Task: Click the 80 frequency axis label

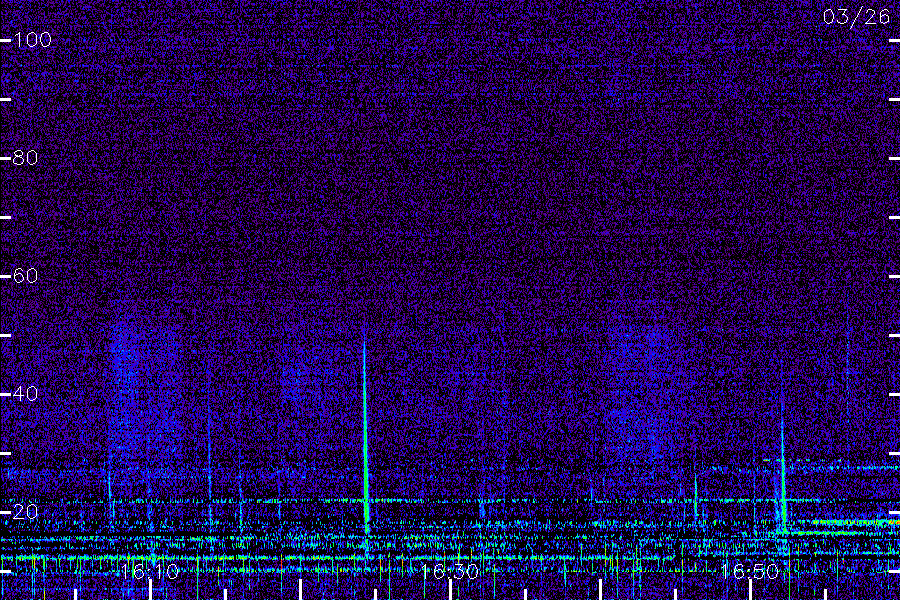Action: 25,157
